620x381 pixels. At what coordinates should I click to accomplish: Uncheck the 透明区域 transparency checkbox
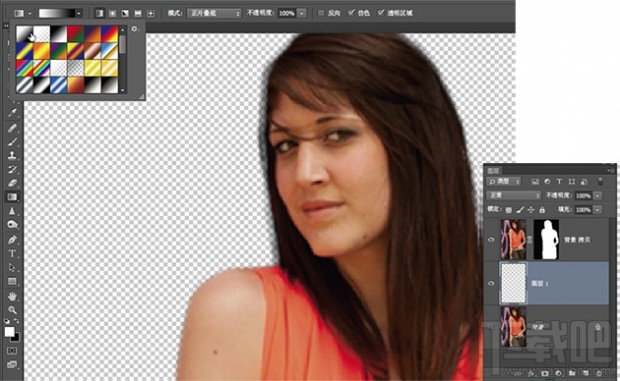380,13
